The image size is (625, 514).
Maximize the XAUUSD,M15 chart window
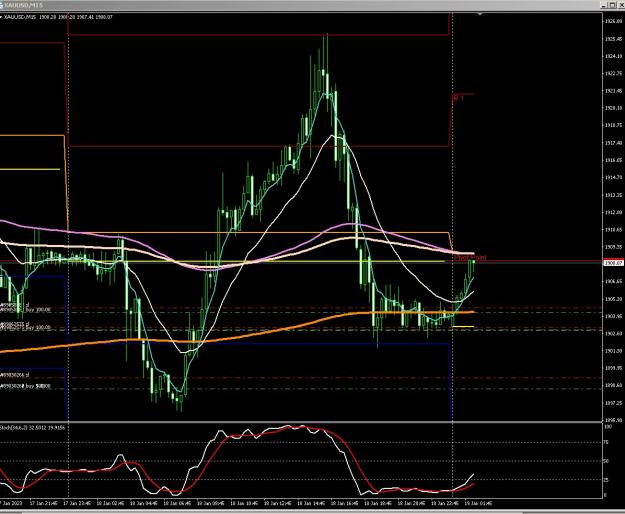[x=613, y=5]
